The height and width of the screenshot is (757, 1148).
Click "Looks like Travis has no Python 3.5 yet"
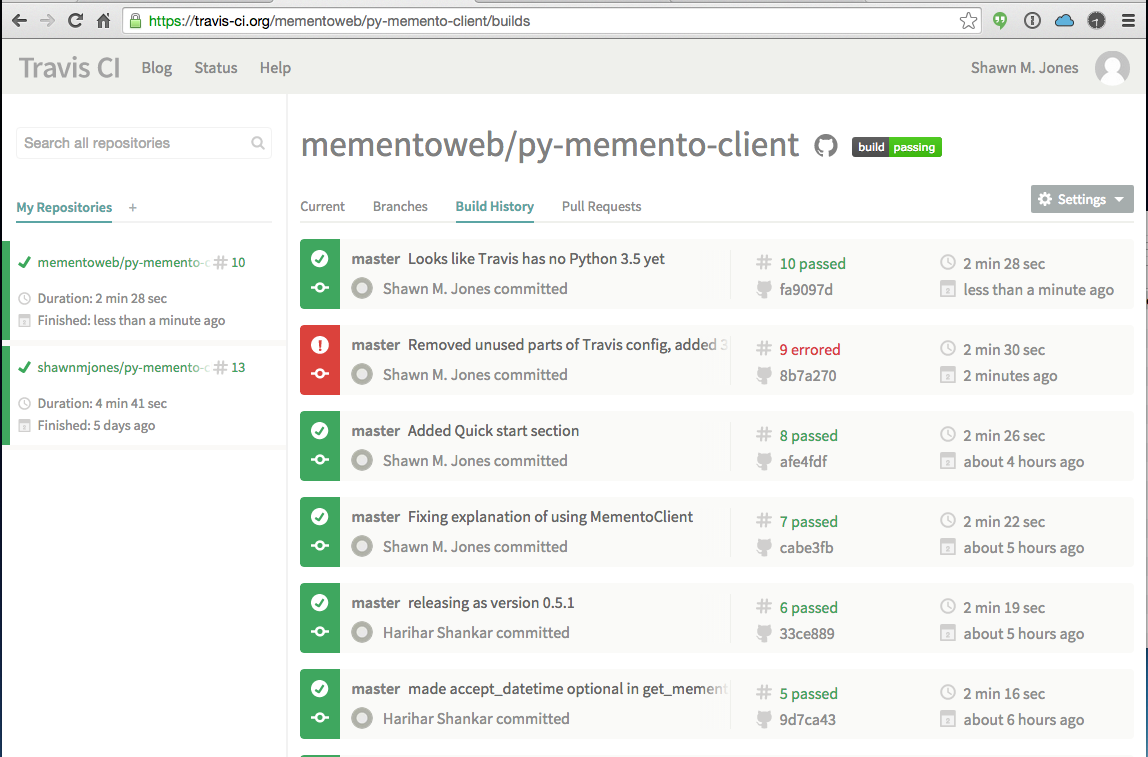[536, 258]
